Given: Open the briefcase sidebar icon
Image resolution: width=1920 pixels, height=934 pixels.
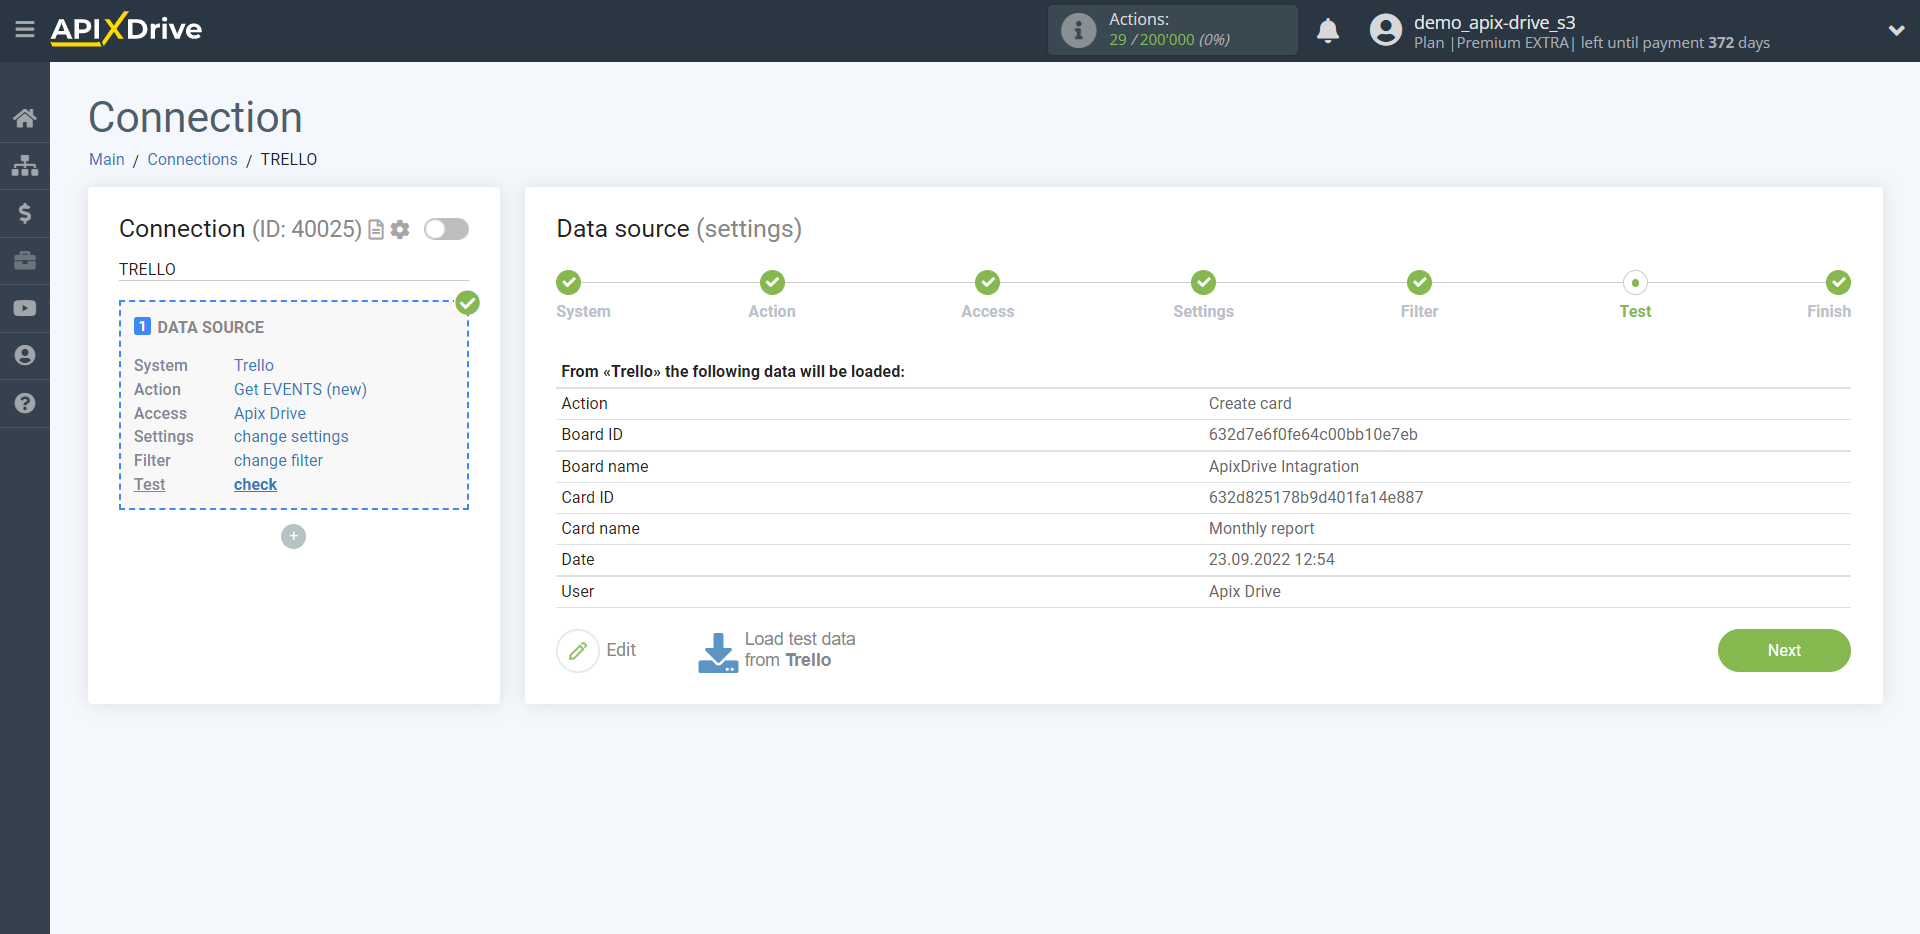Looking at the screenshot, I should point(25,260).
